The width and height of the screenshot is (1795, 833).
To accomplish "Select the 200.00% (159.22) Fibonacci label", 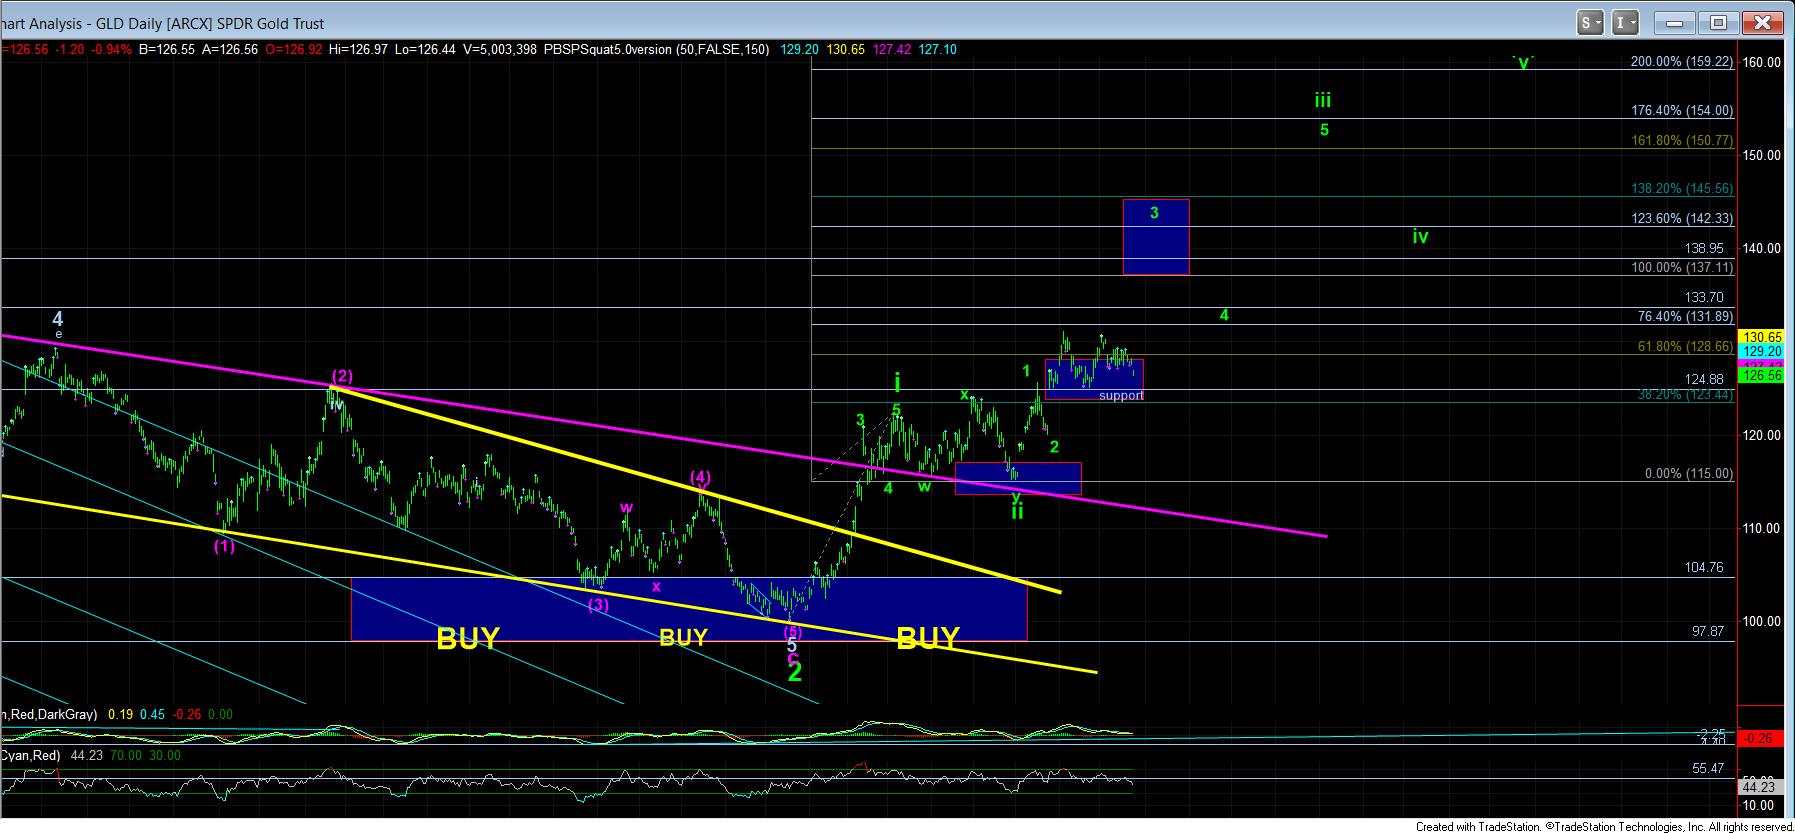I will [x=1682, y=61].
